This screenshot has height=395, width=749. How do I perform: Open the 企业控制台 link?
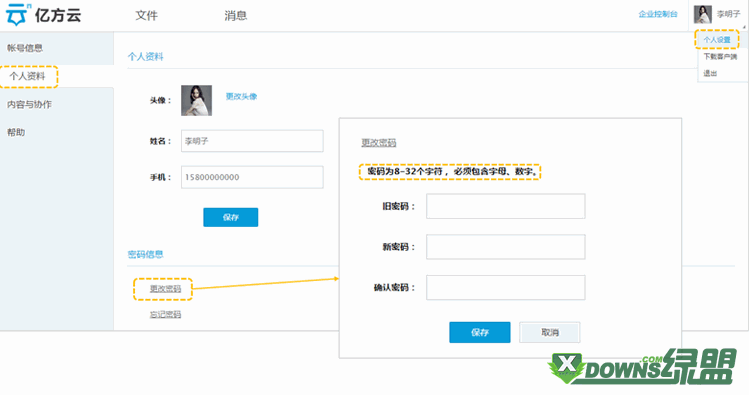tap(658, 14)
